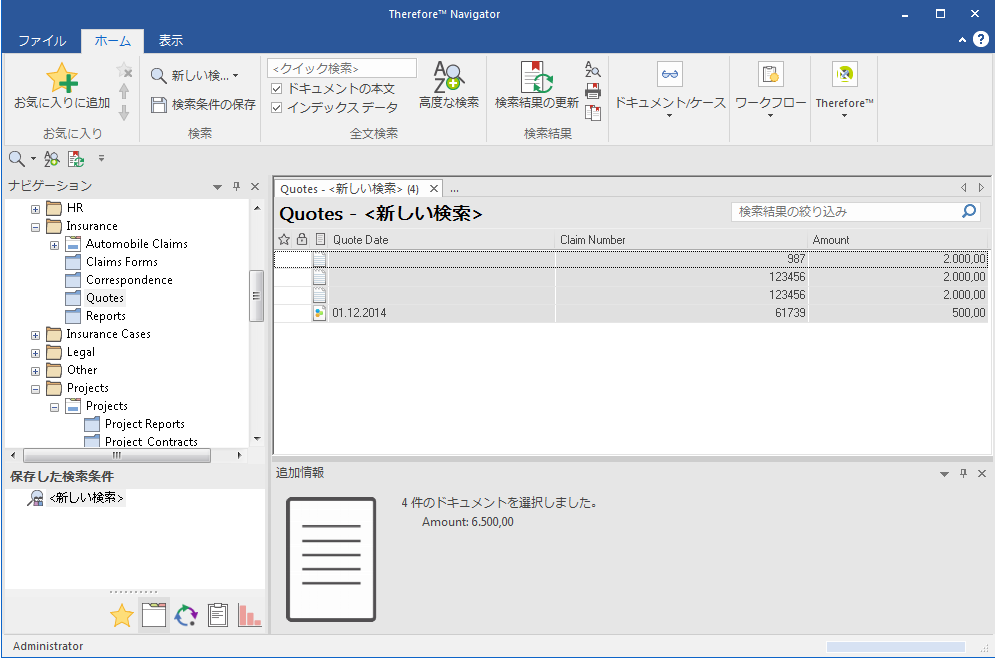
Task: Sort by Amount column header
Action: pos(898,240)
